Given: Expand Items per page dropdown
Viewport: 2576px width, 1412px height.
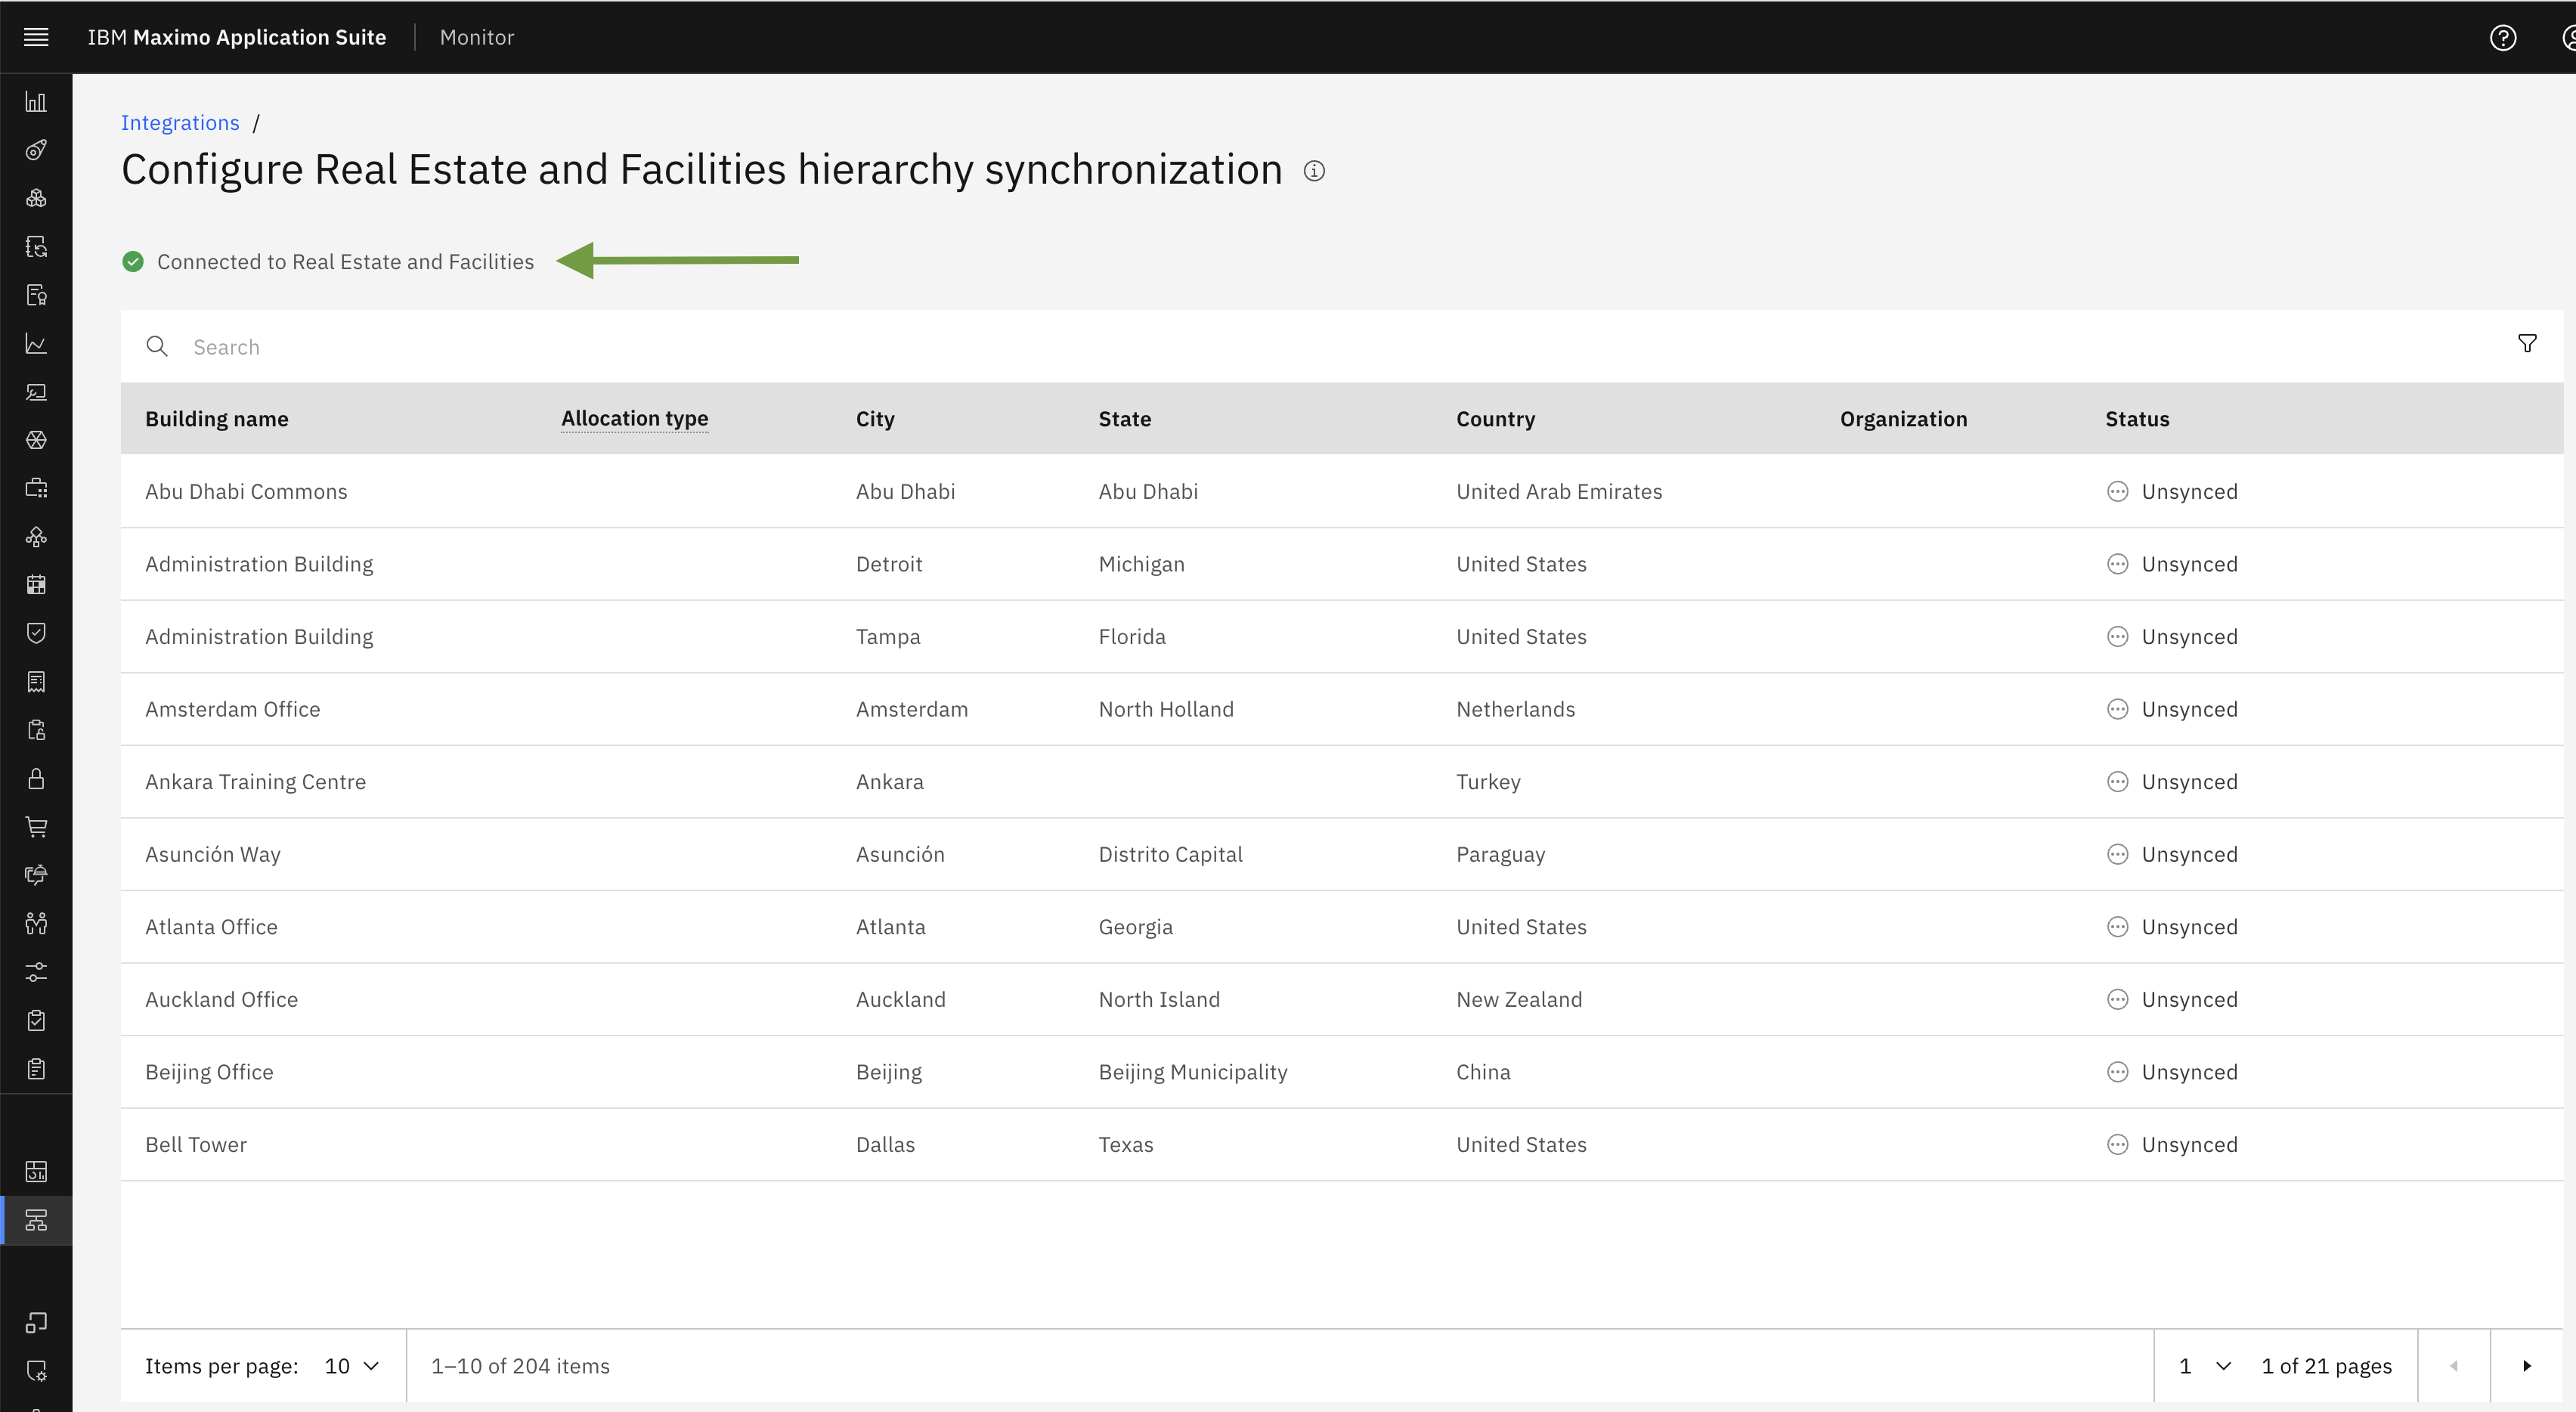Looking at the screenshot, I should tap(352, 1366).
